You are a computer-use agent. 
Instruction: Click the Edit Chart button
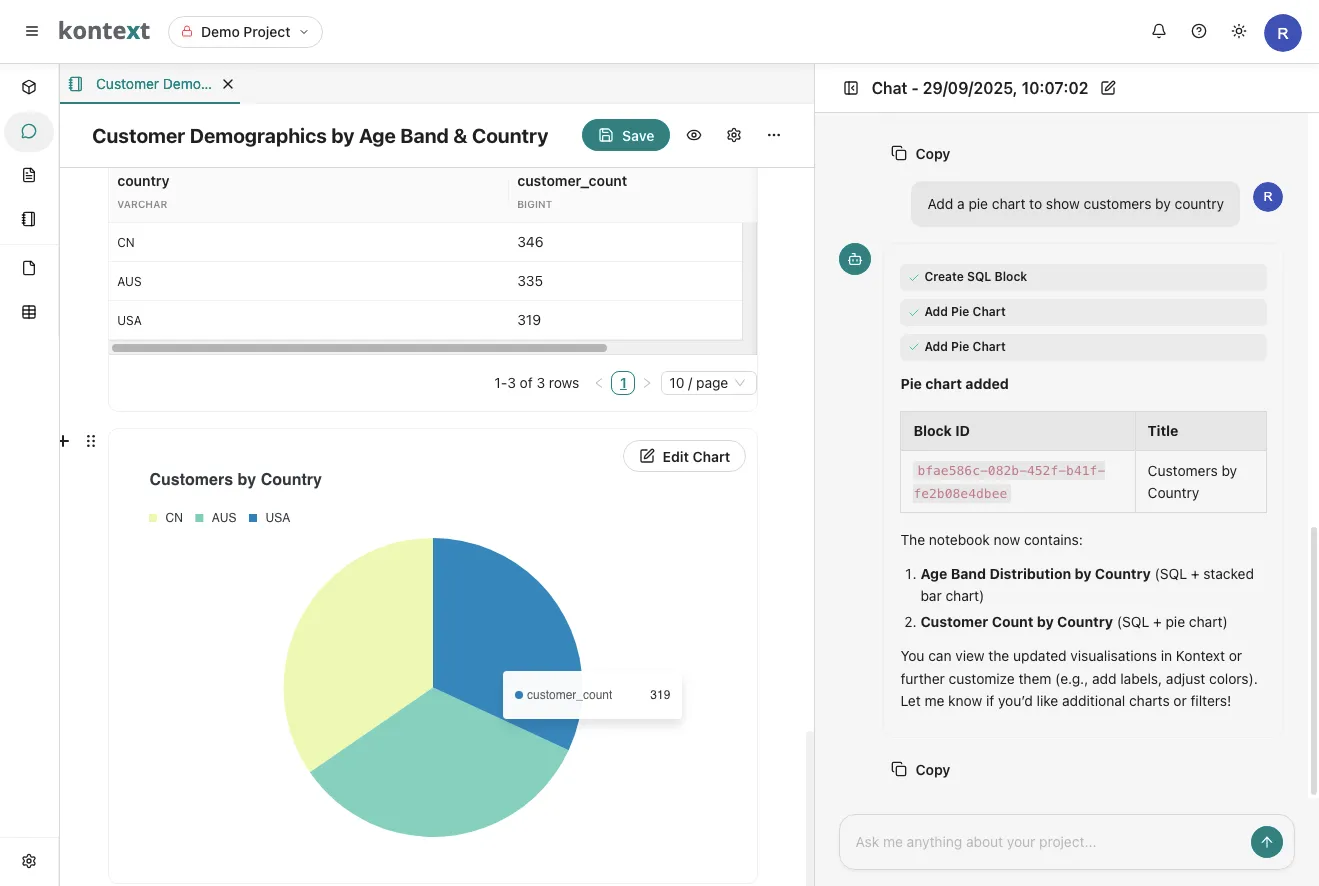point(684,457)
